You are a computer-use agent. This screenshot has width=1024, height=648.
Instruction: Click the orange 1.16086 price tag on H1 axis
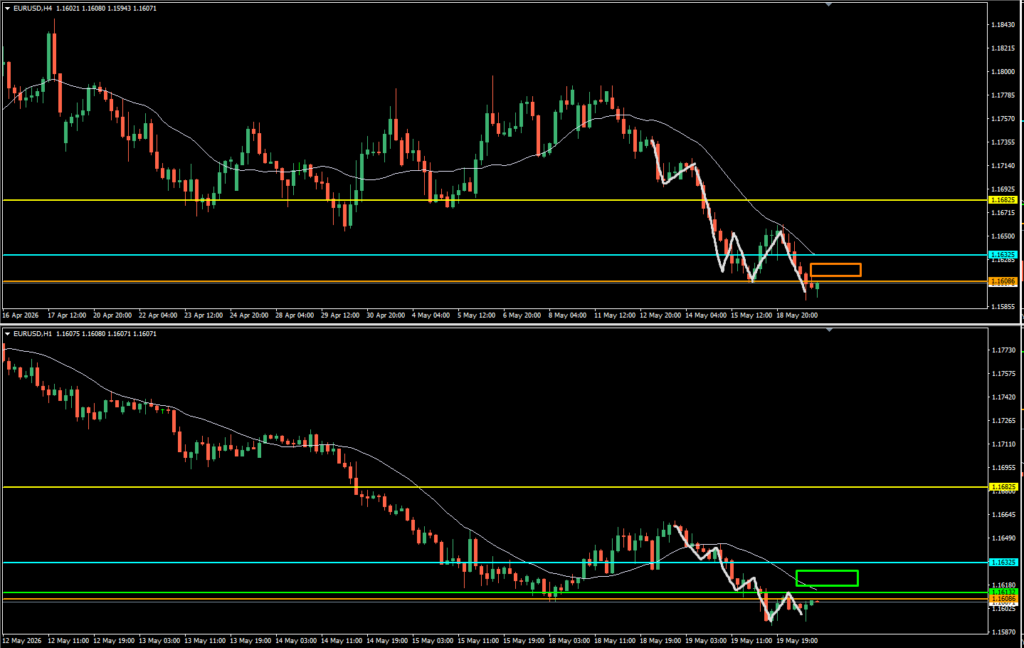(1003, 598)
